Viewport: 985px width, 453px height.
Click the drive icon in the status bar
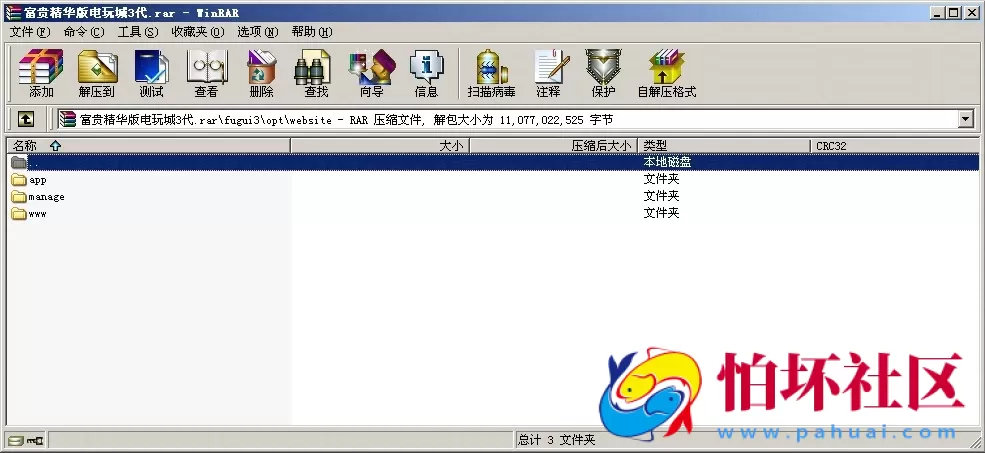16,440
